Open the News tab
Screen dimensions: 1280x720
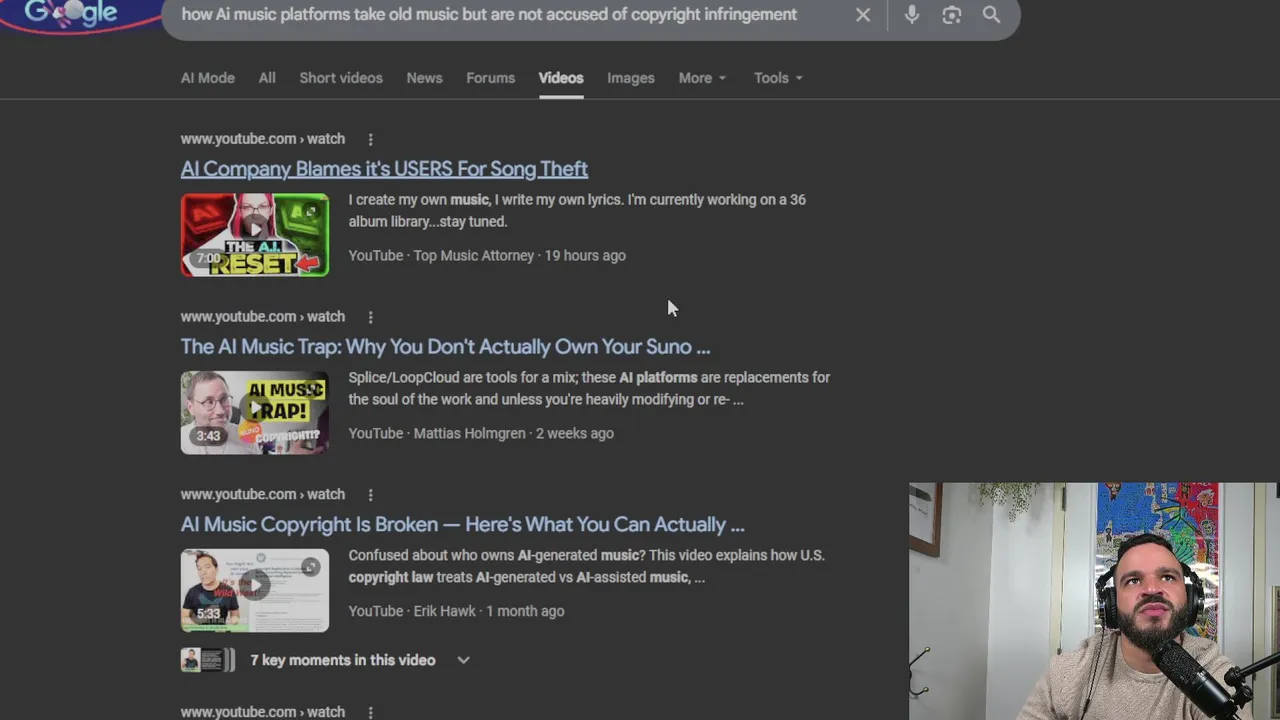click(424, 78)
